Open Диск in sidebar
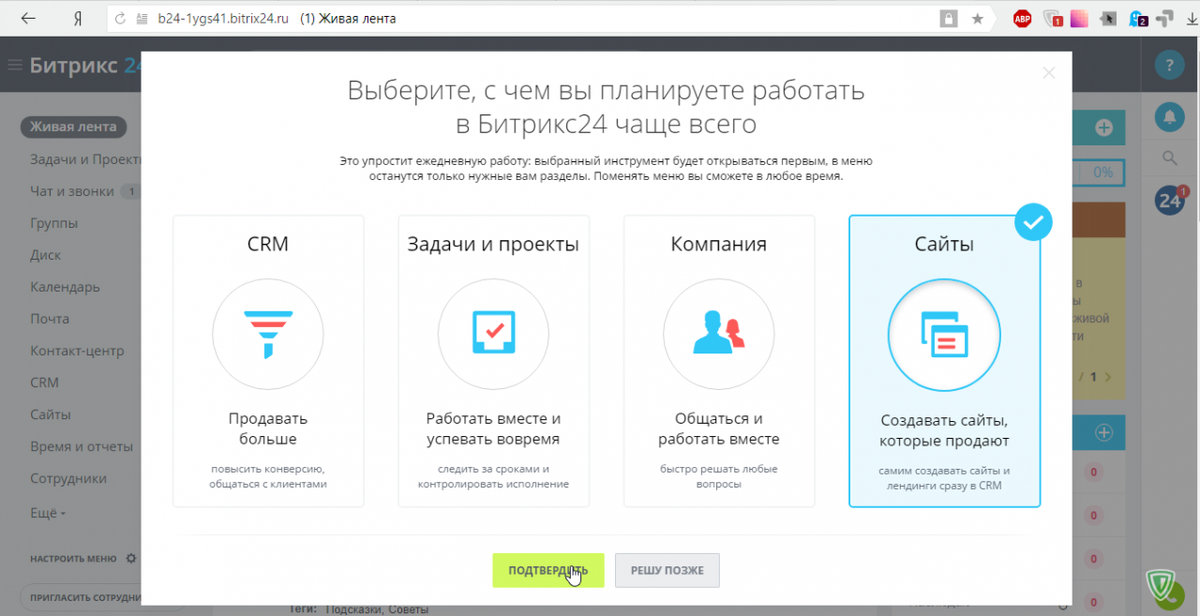The image size is (1200, 616). 46,255
